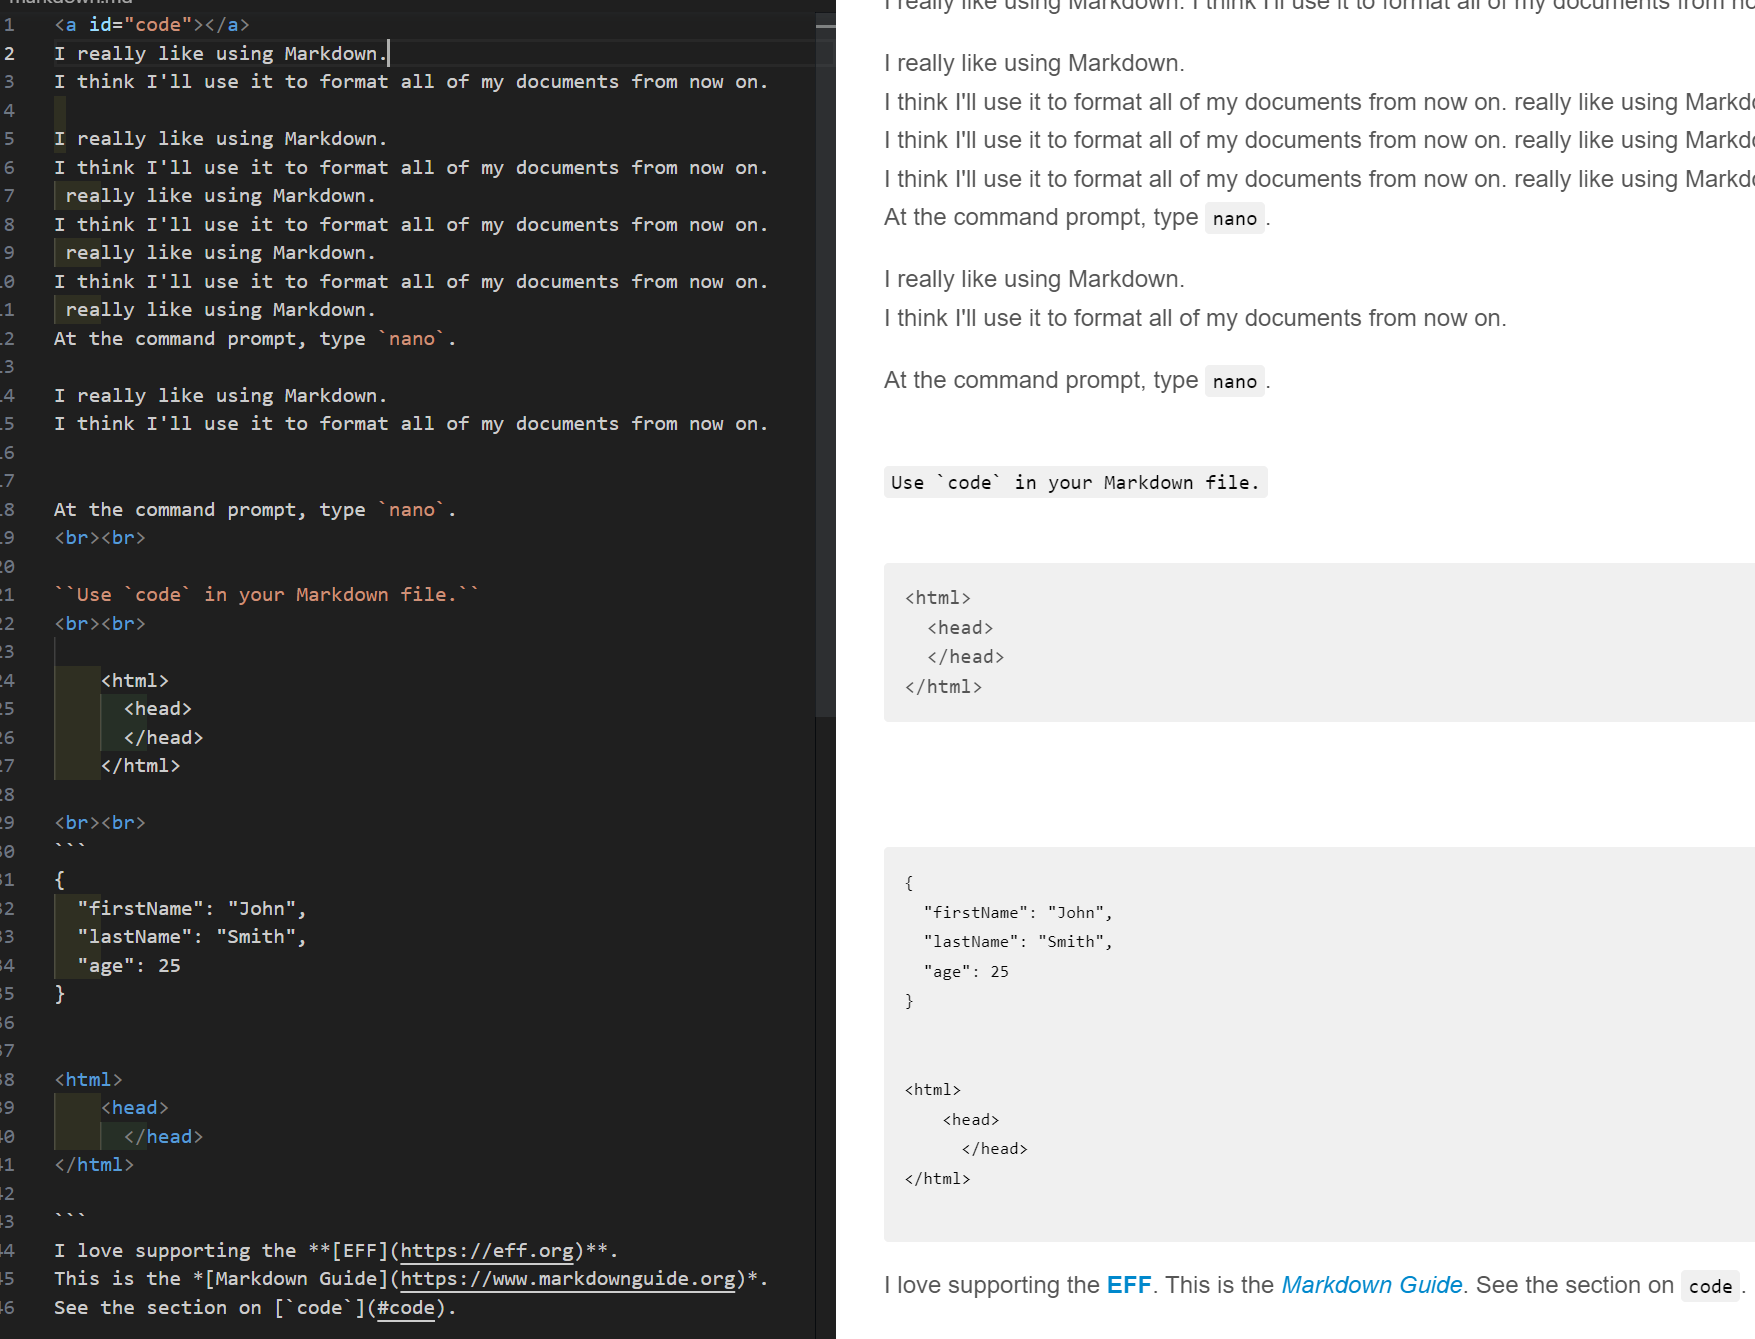This screenshot has height=1339, width=1755.
Task: Open the Markdown Guide link in the preview
Action: pyautogui.click(x=1371, y=1285)
